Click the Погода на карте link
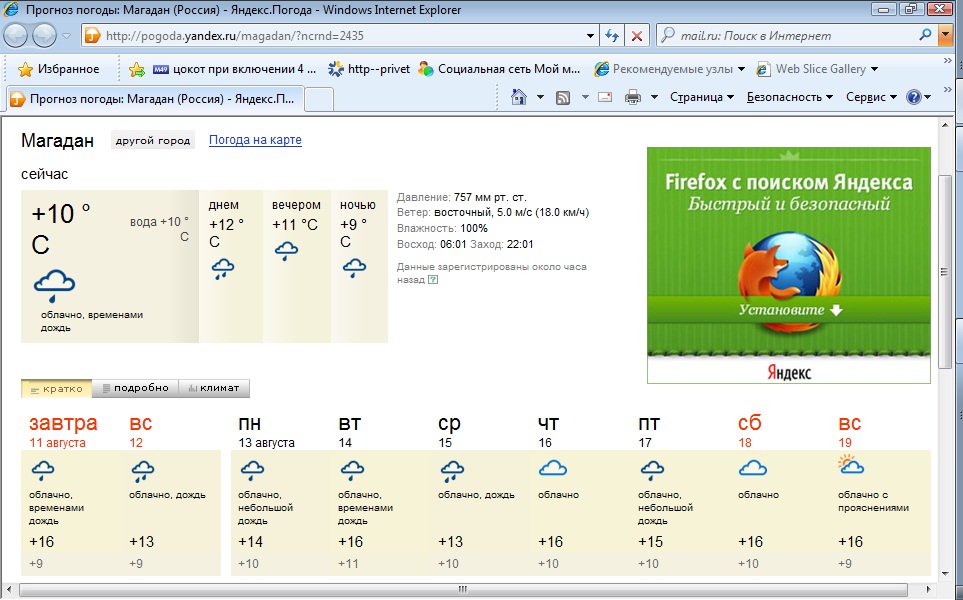 click(255, 140)
